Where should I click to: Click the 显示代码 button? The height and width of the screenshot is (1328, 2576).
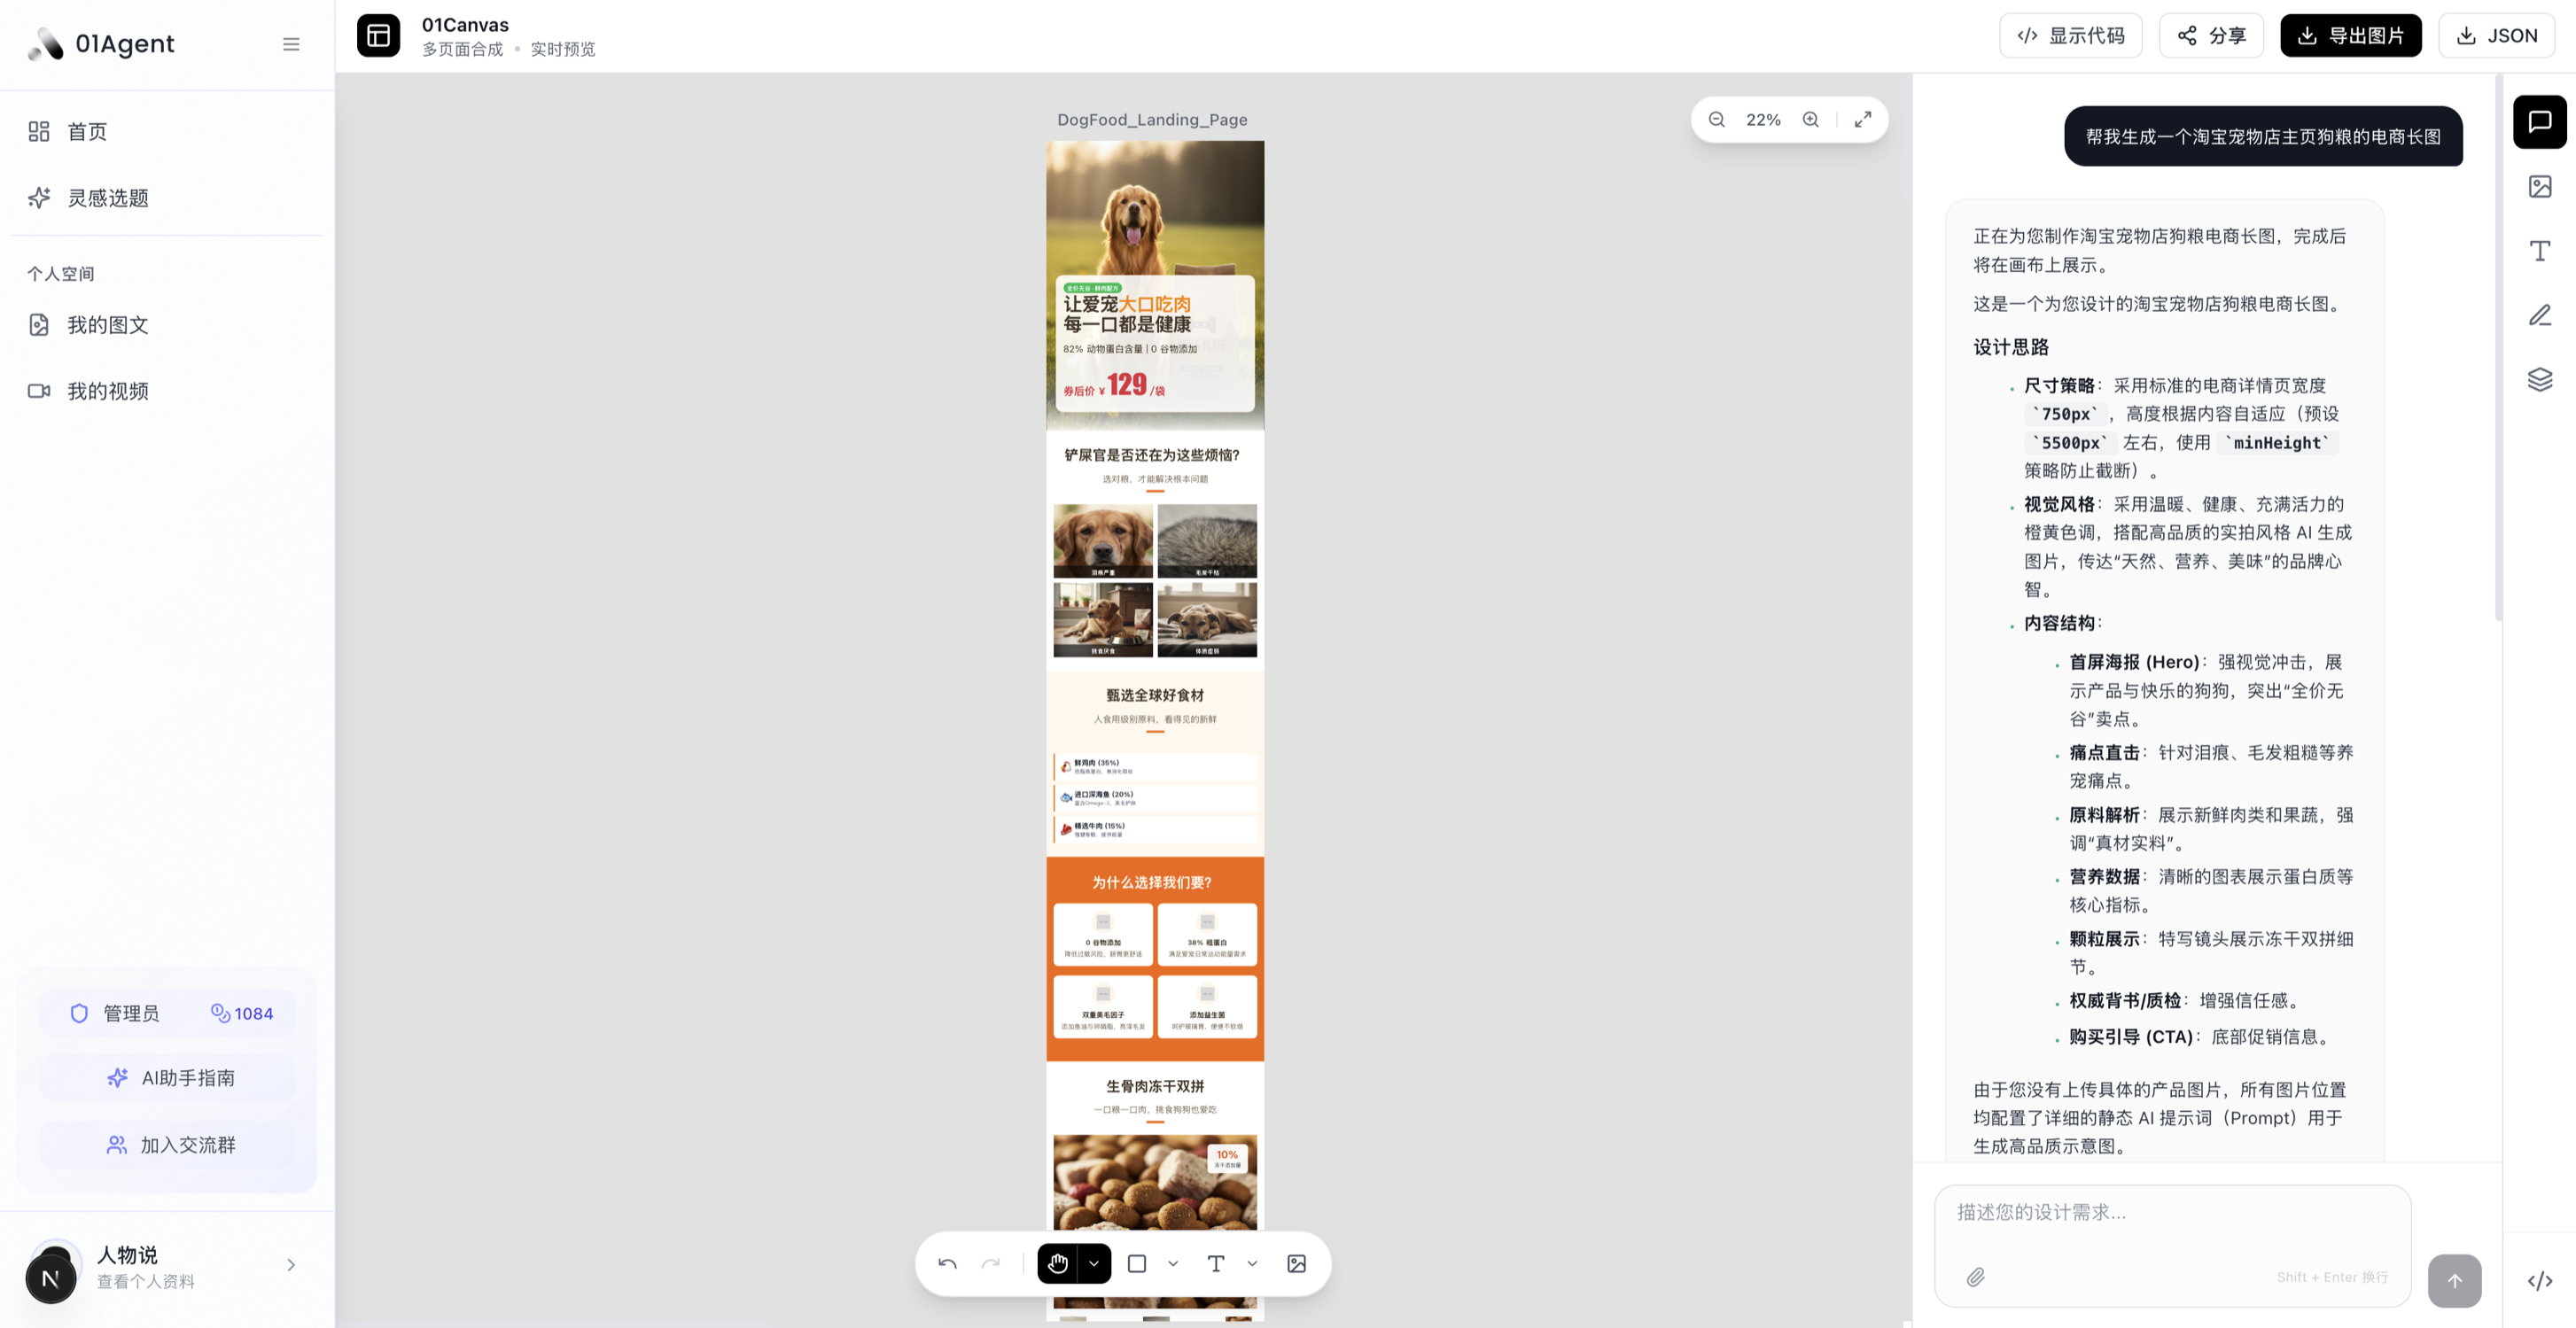click(2071, 36)
